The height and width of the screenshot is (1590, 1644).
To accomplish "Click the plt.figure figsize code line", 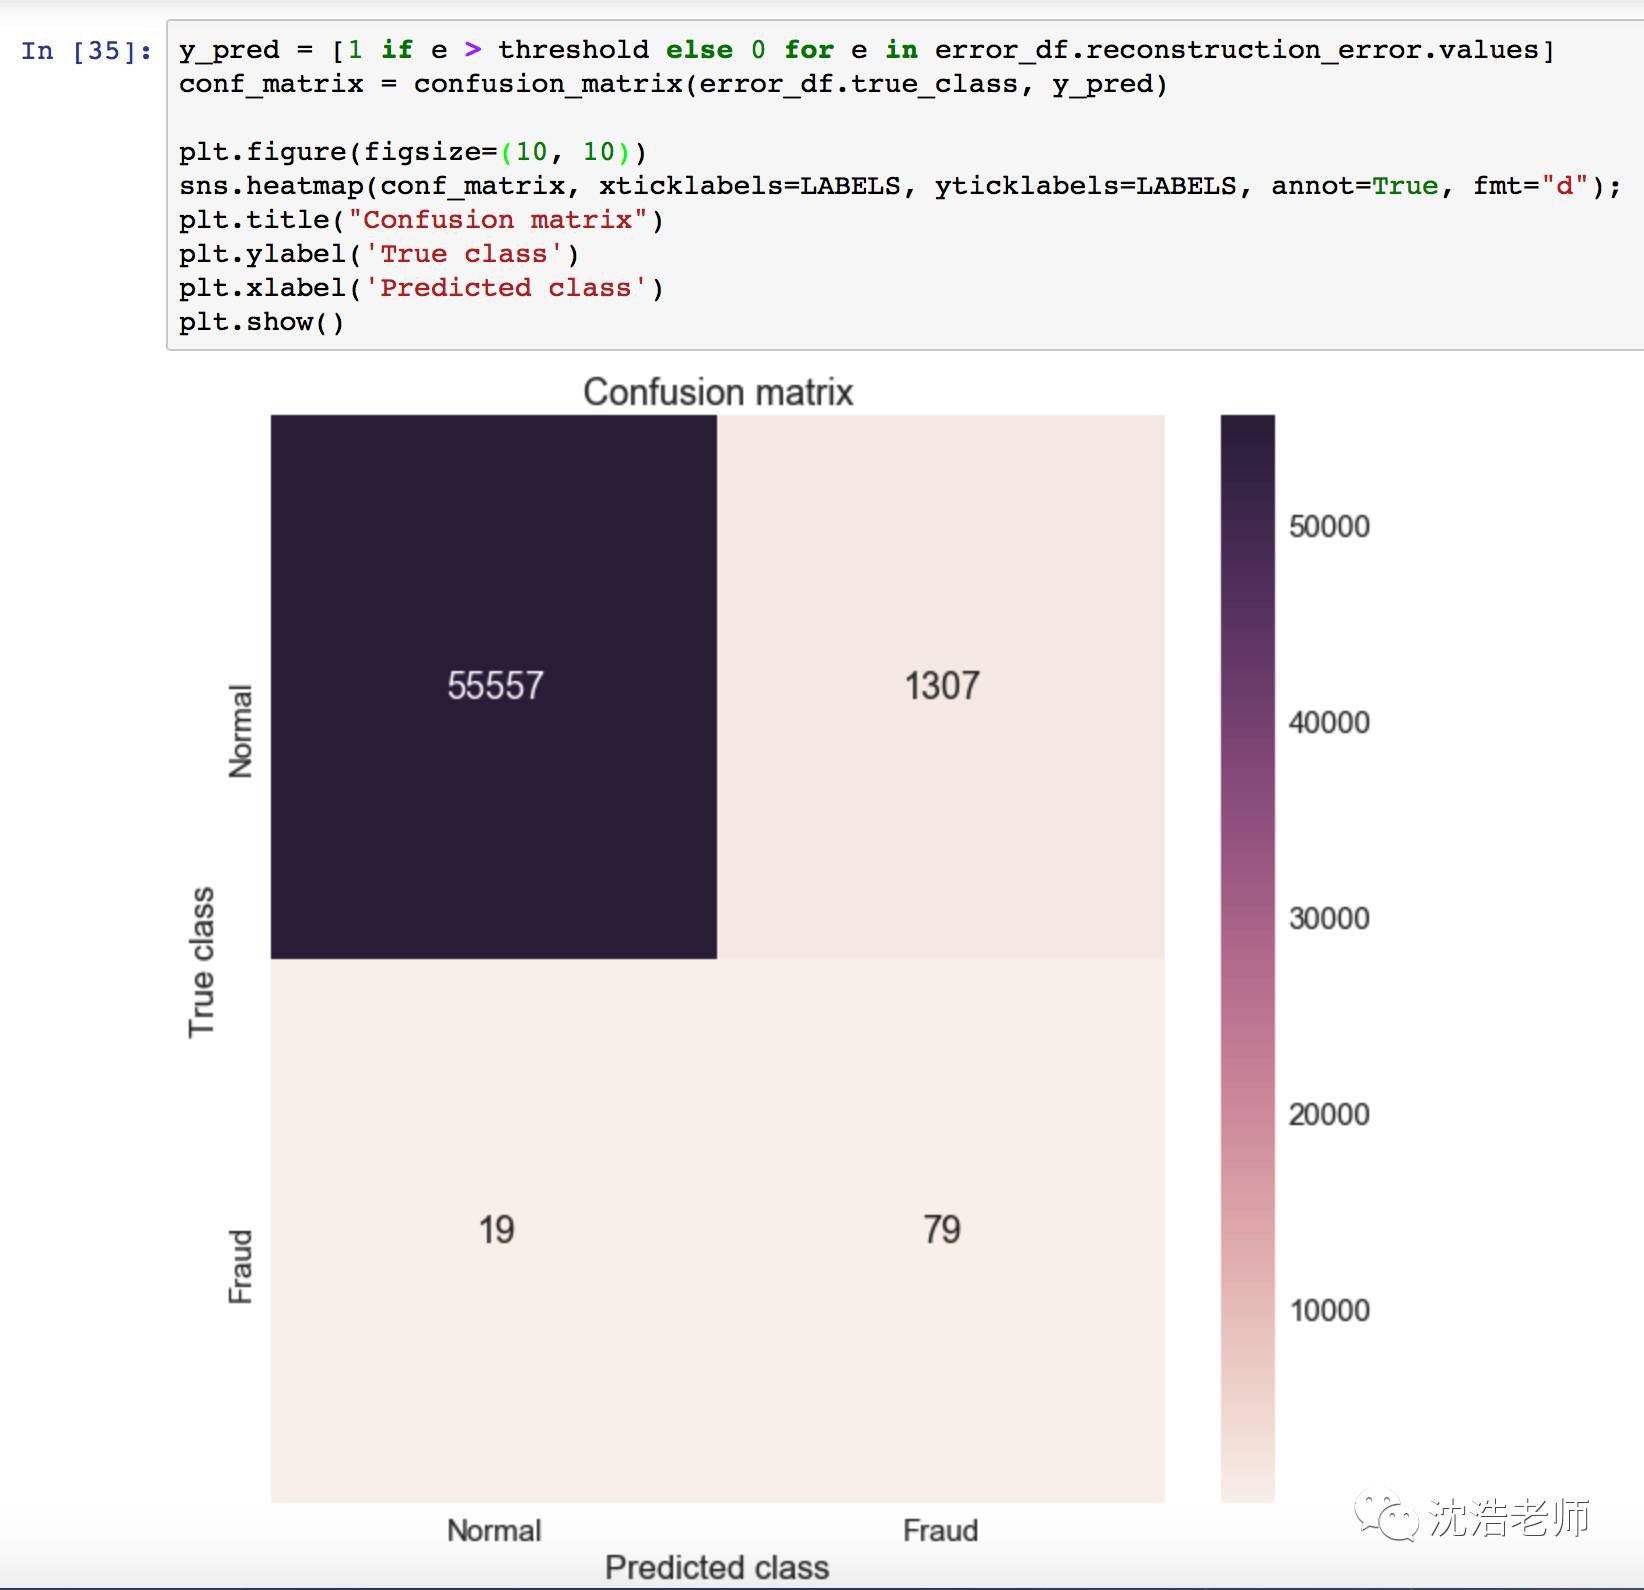I will [x=413, y=152].
